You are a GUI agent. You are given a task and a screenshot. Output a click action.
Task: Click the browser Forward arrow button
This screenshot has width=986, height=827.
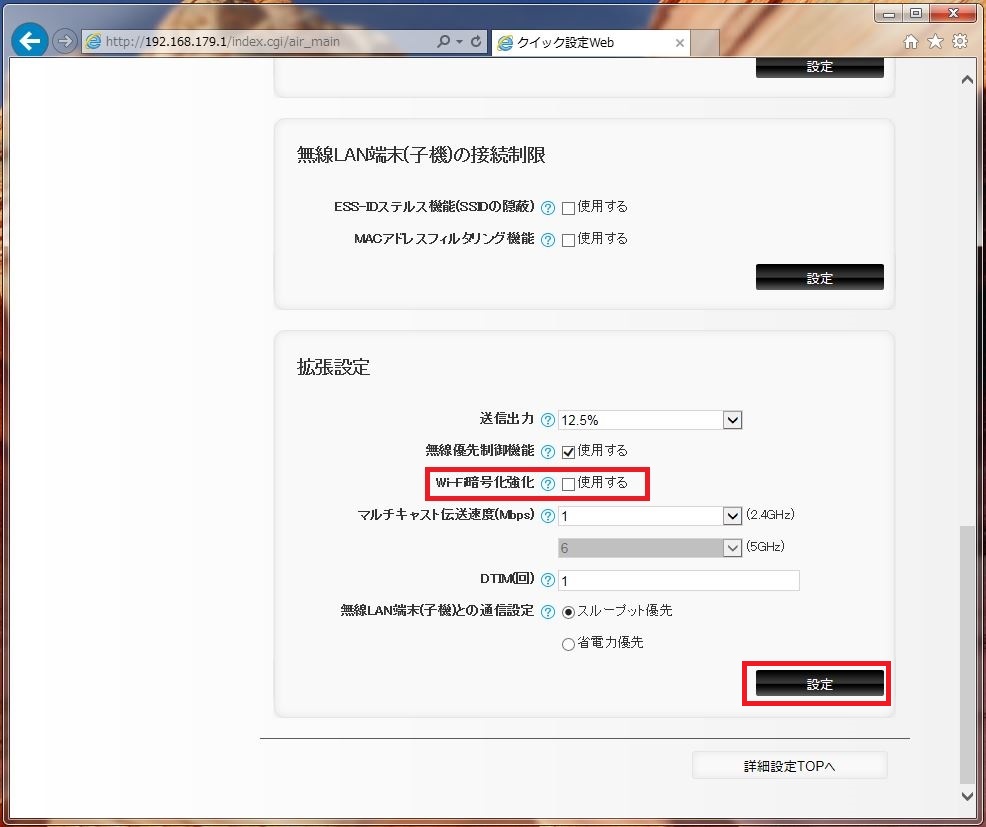(64, 42)
